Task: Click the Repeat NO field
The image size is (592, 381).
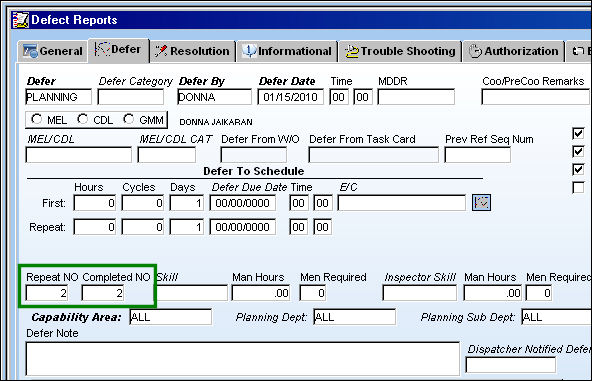Action: point(47,293)
